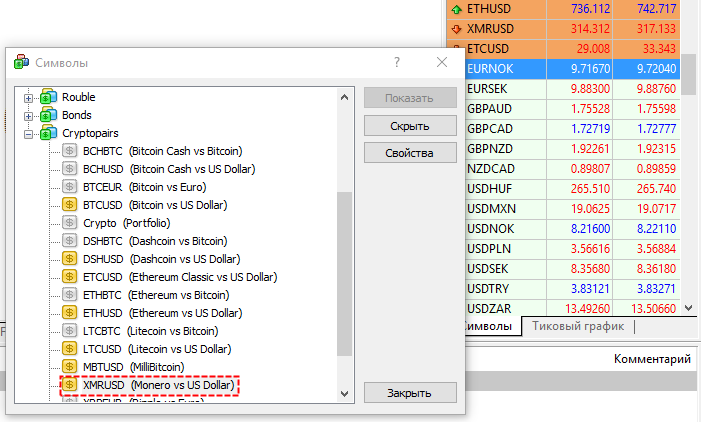Select BCHBTC (Bitcoin Cash vs Bitcoin)
Viewport: 701px width, 422px height.
click(x=163, y=151)
